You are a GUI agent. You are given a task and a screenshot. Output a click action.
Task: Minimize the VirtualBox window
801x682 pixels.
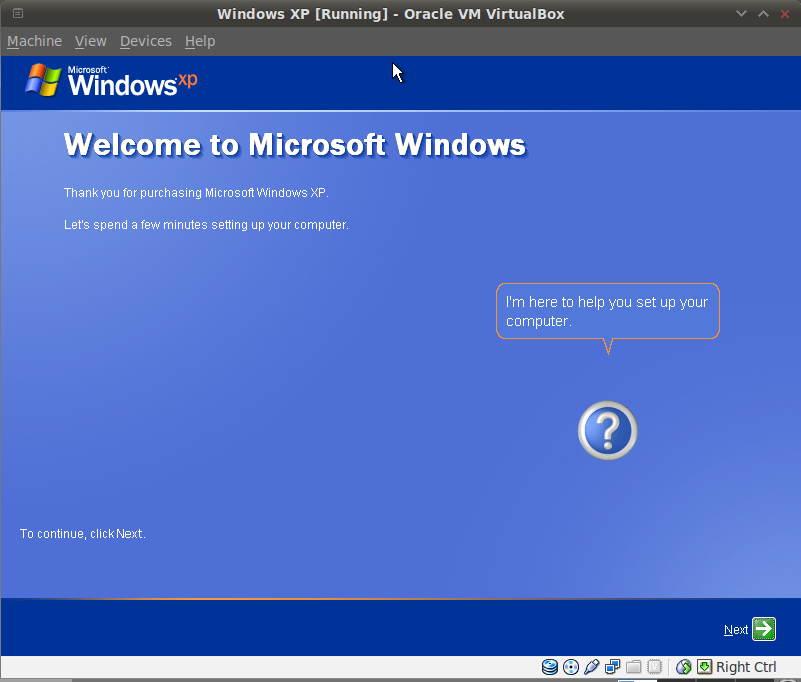point(741,14)
